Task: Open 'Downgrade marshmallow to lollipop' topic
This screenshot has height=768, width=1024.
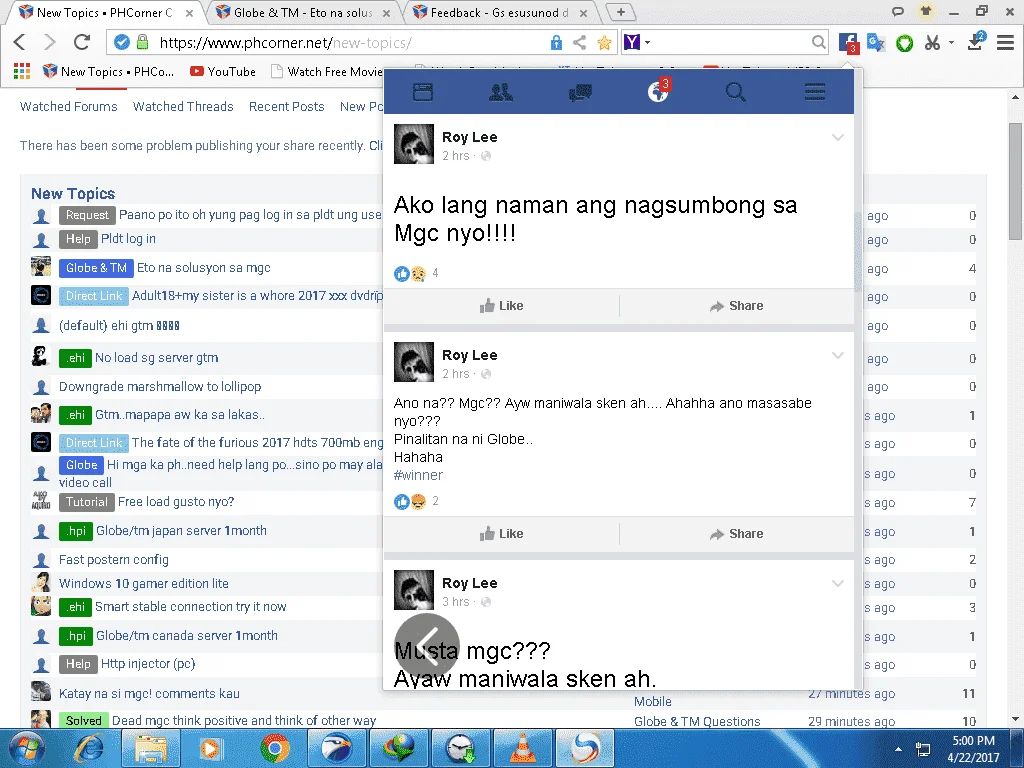Action: tap(160, 387)
